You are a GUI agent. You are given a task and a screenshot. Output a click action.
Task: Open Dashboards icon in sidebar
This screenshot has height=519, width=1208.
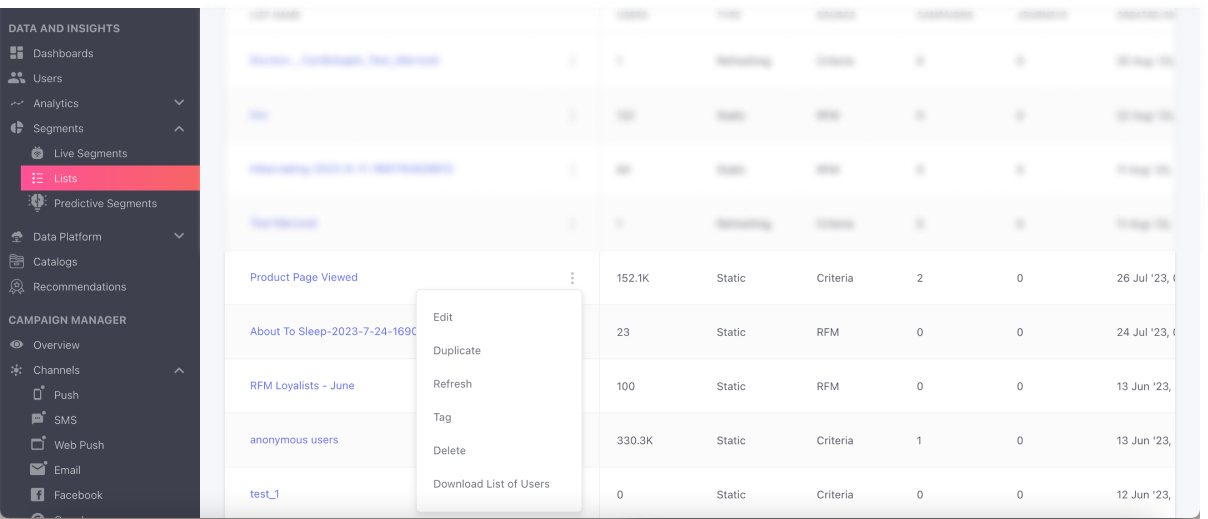tap(16, 53)
